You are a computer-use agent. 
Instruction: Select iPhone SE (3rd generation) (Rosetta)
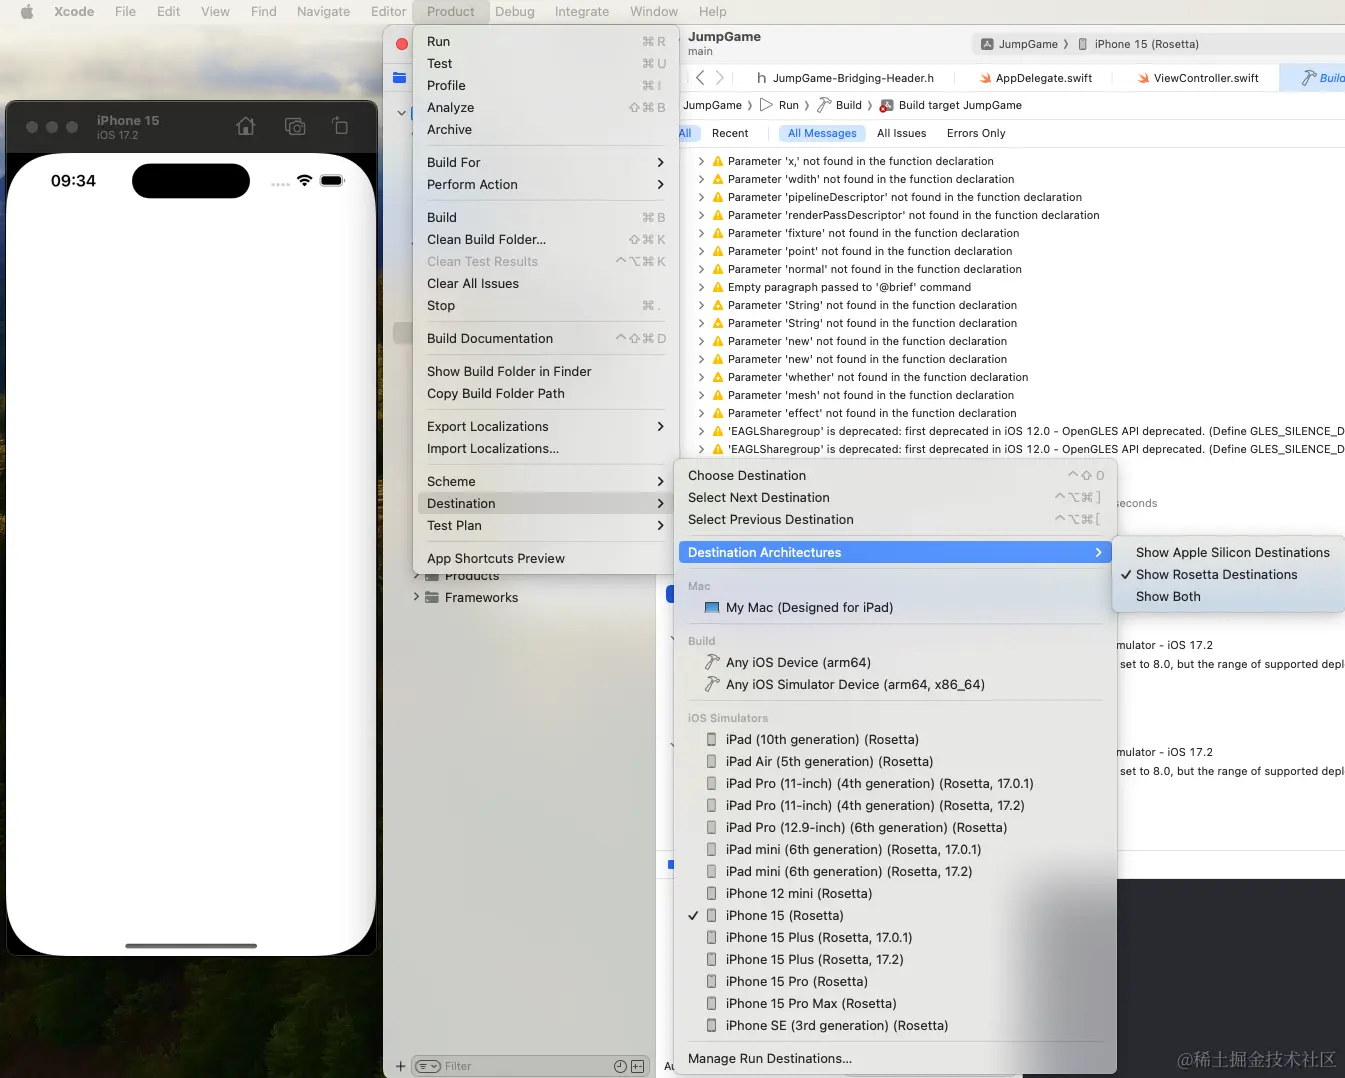[895, 1026]
